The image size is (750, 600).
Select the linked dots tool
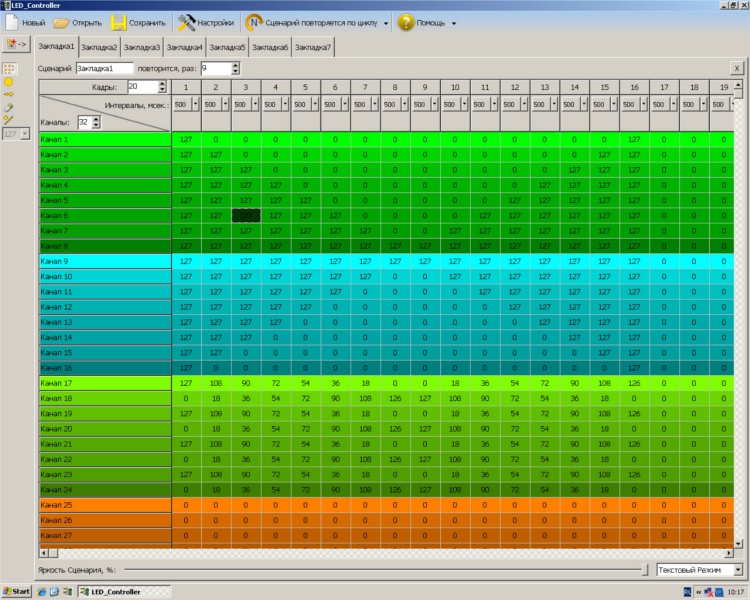click(9, 94)
